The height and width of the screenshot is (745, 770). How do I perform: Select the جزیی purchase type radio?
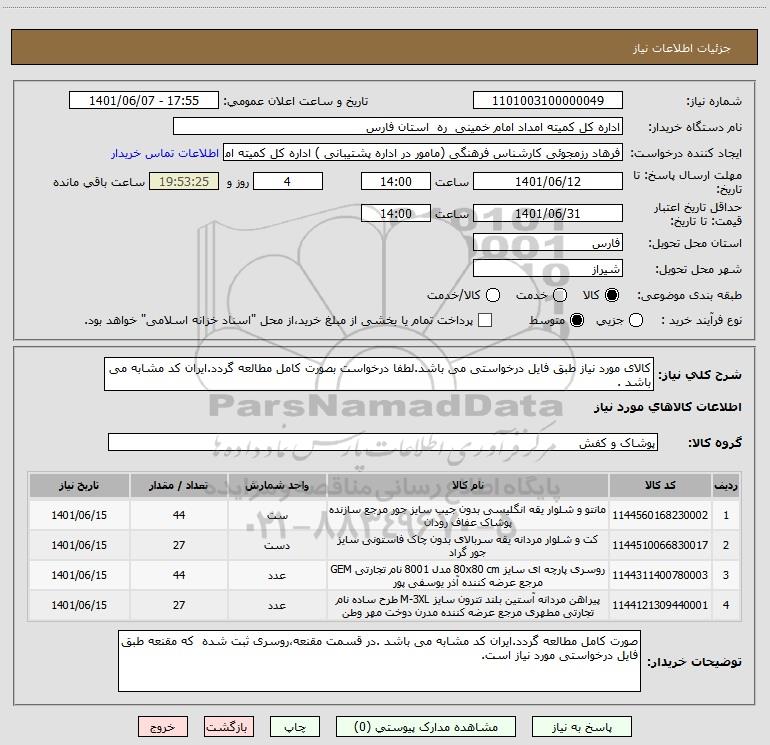click(636, 320)
